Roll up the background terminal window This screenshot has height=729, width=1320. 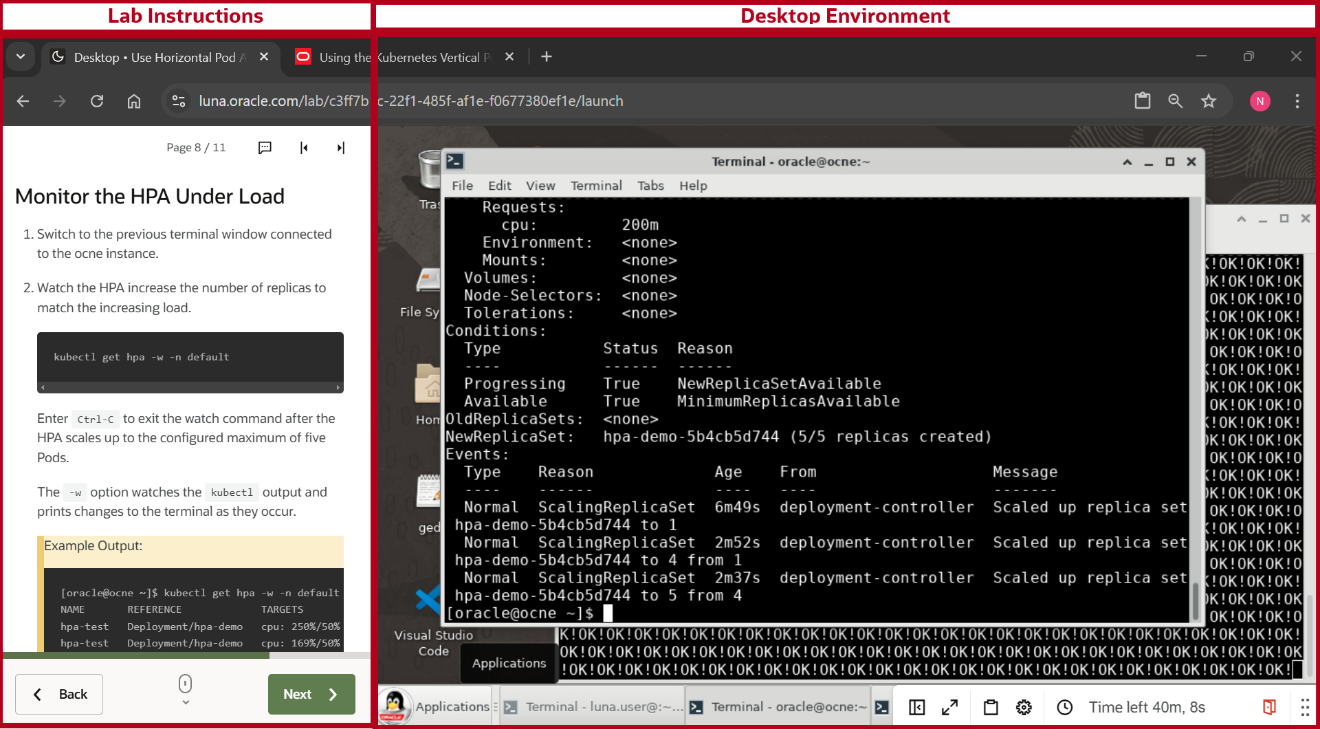click(1242, 219)
